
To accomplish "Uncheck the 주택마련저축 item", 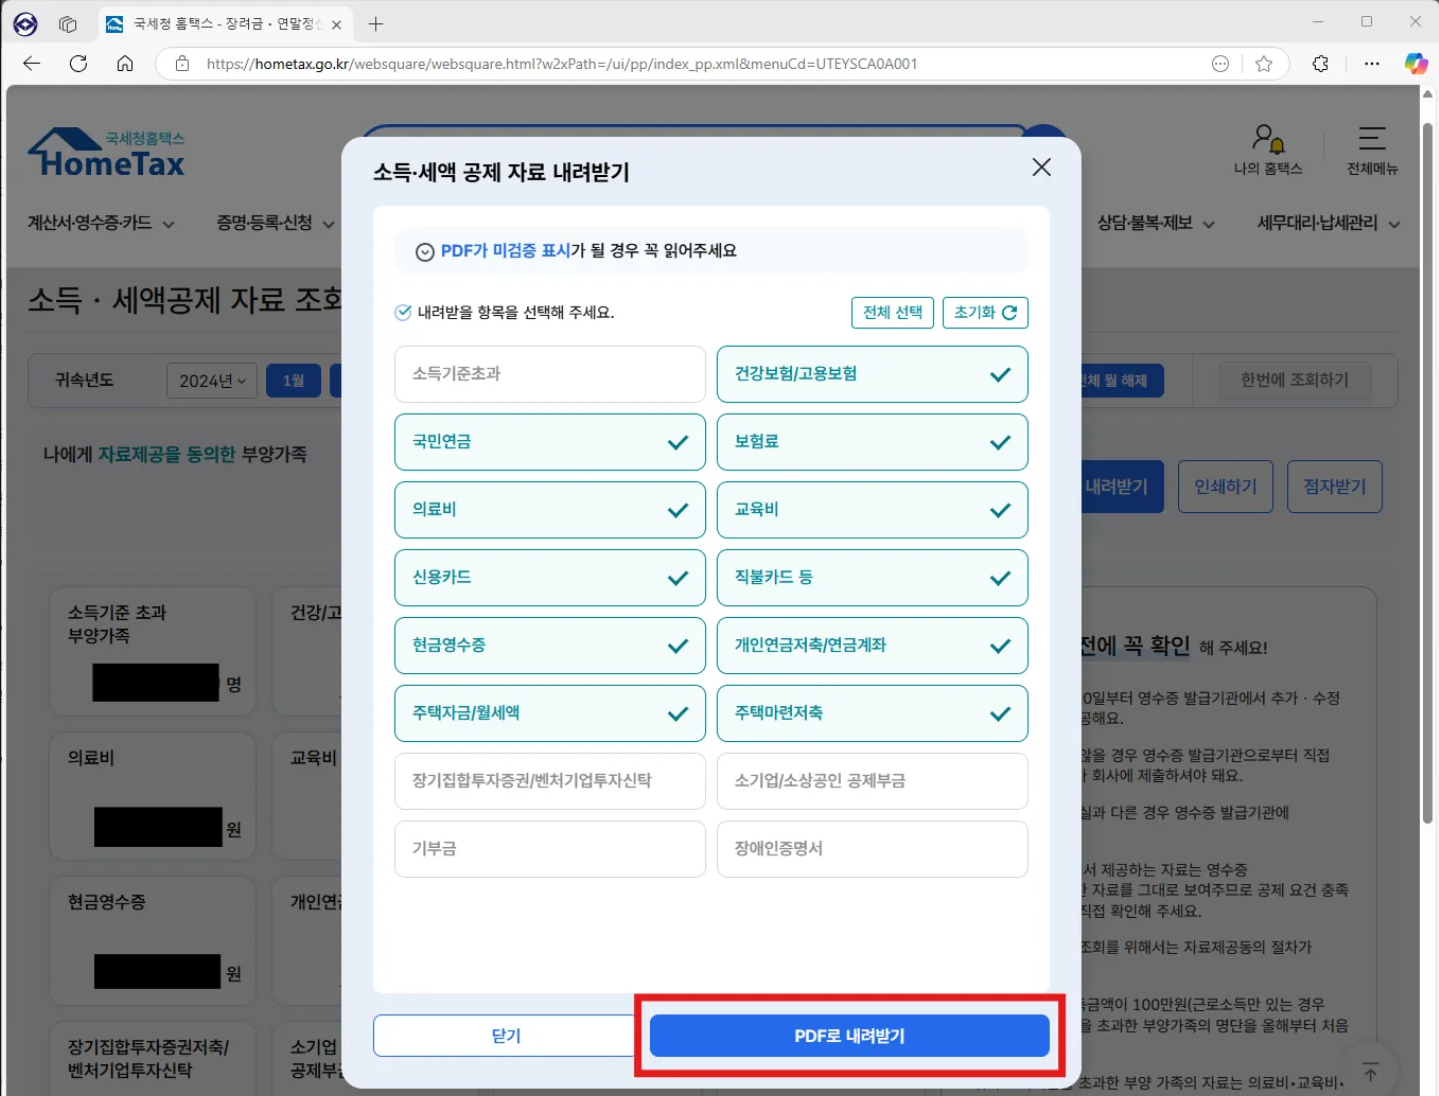I will click(872, 713).
